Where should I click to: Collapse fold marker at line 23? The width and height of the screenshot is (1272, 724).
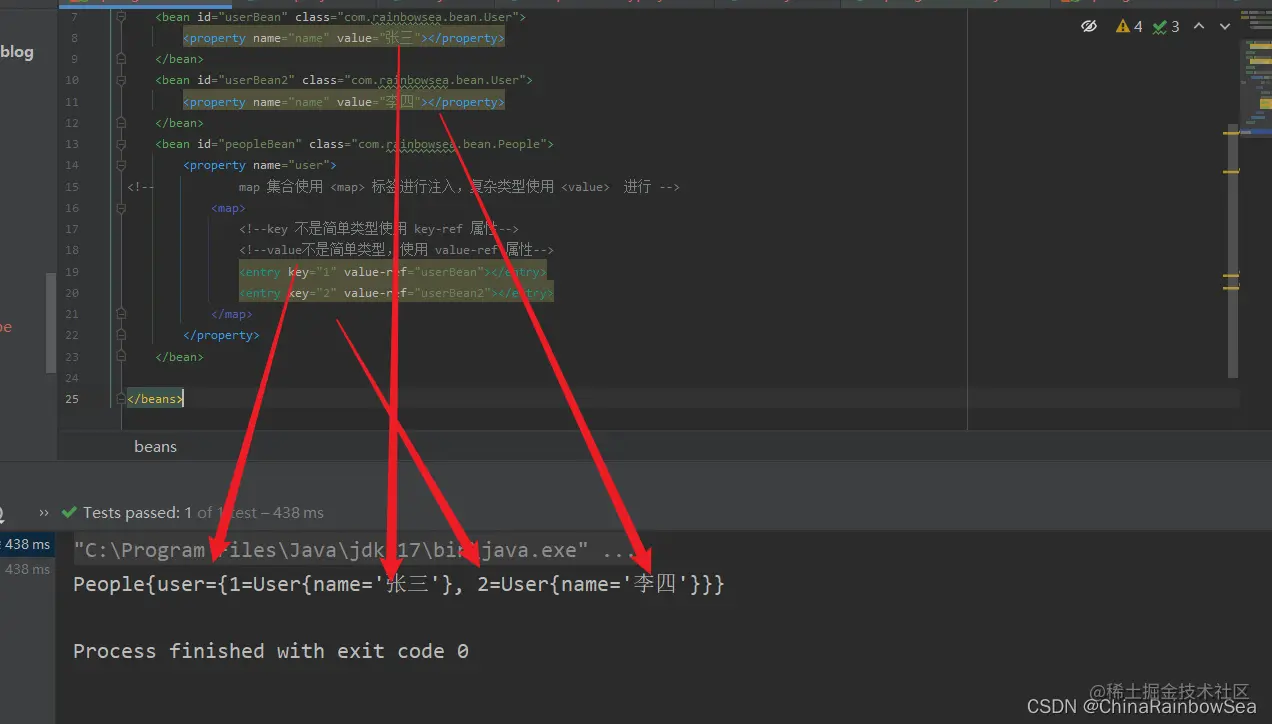click(x=121, y=356)
